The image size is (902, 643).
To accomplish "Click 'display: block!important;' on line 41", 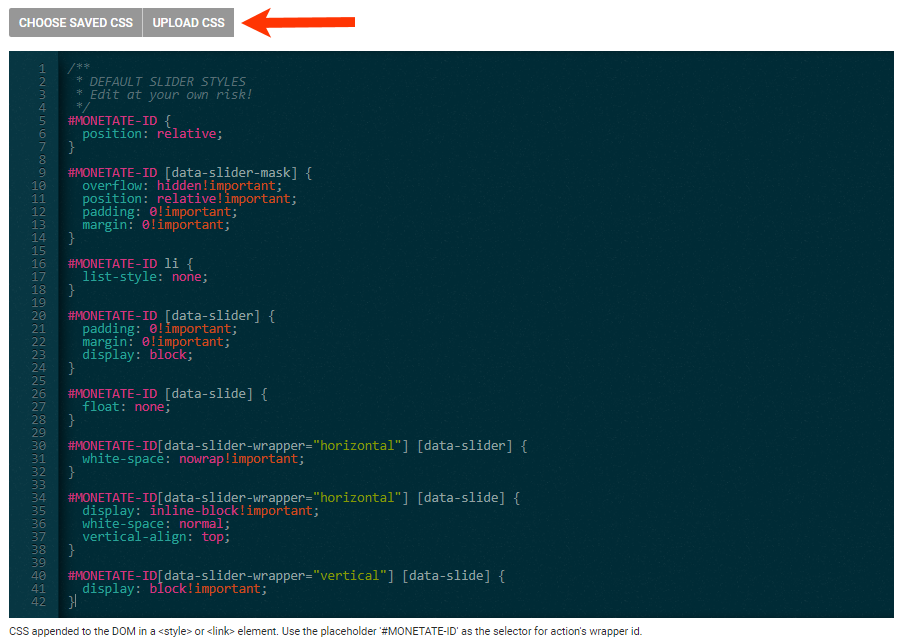I will pos(174,589).
